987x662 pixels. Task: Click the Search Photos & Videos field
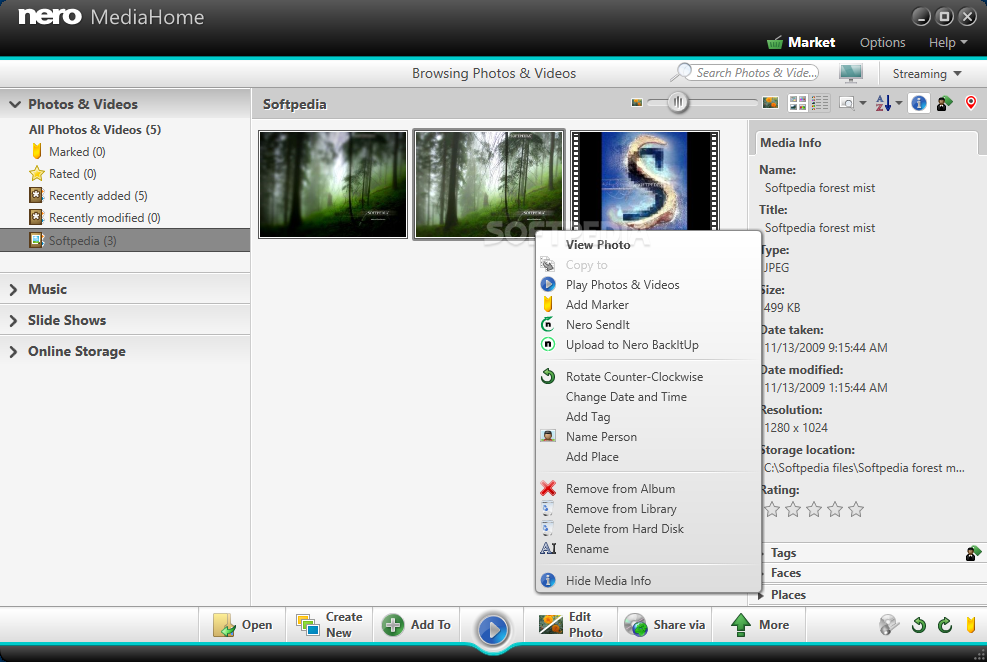pos(755,73)
